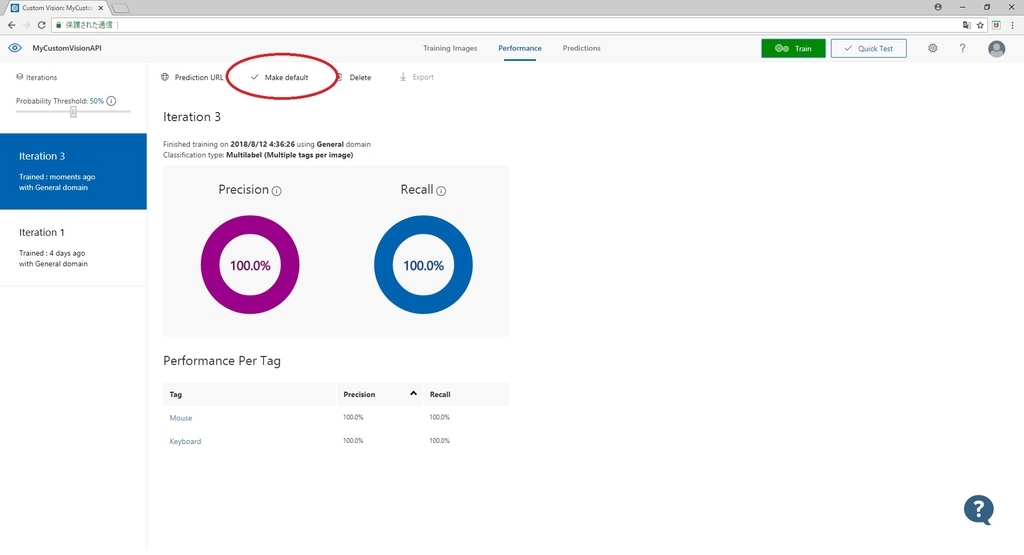Open the Keyboard tag link
Image resolution: width=1024 pixels, height=555 pixels.
[x=185, y=441]
